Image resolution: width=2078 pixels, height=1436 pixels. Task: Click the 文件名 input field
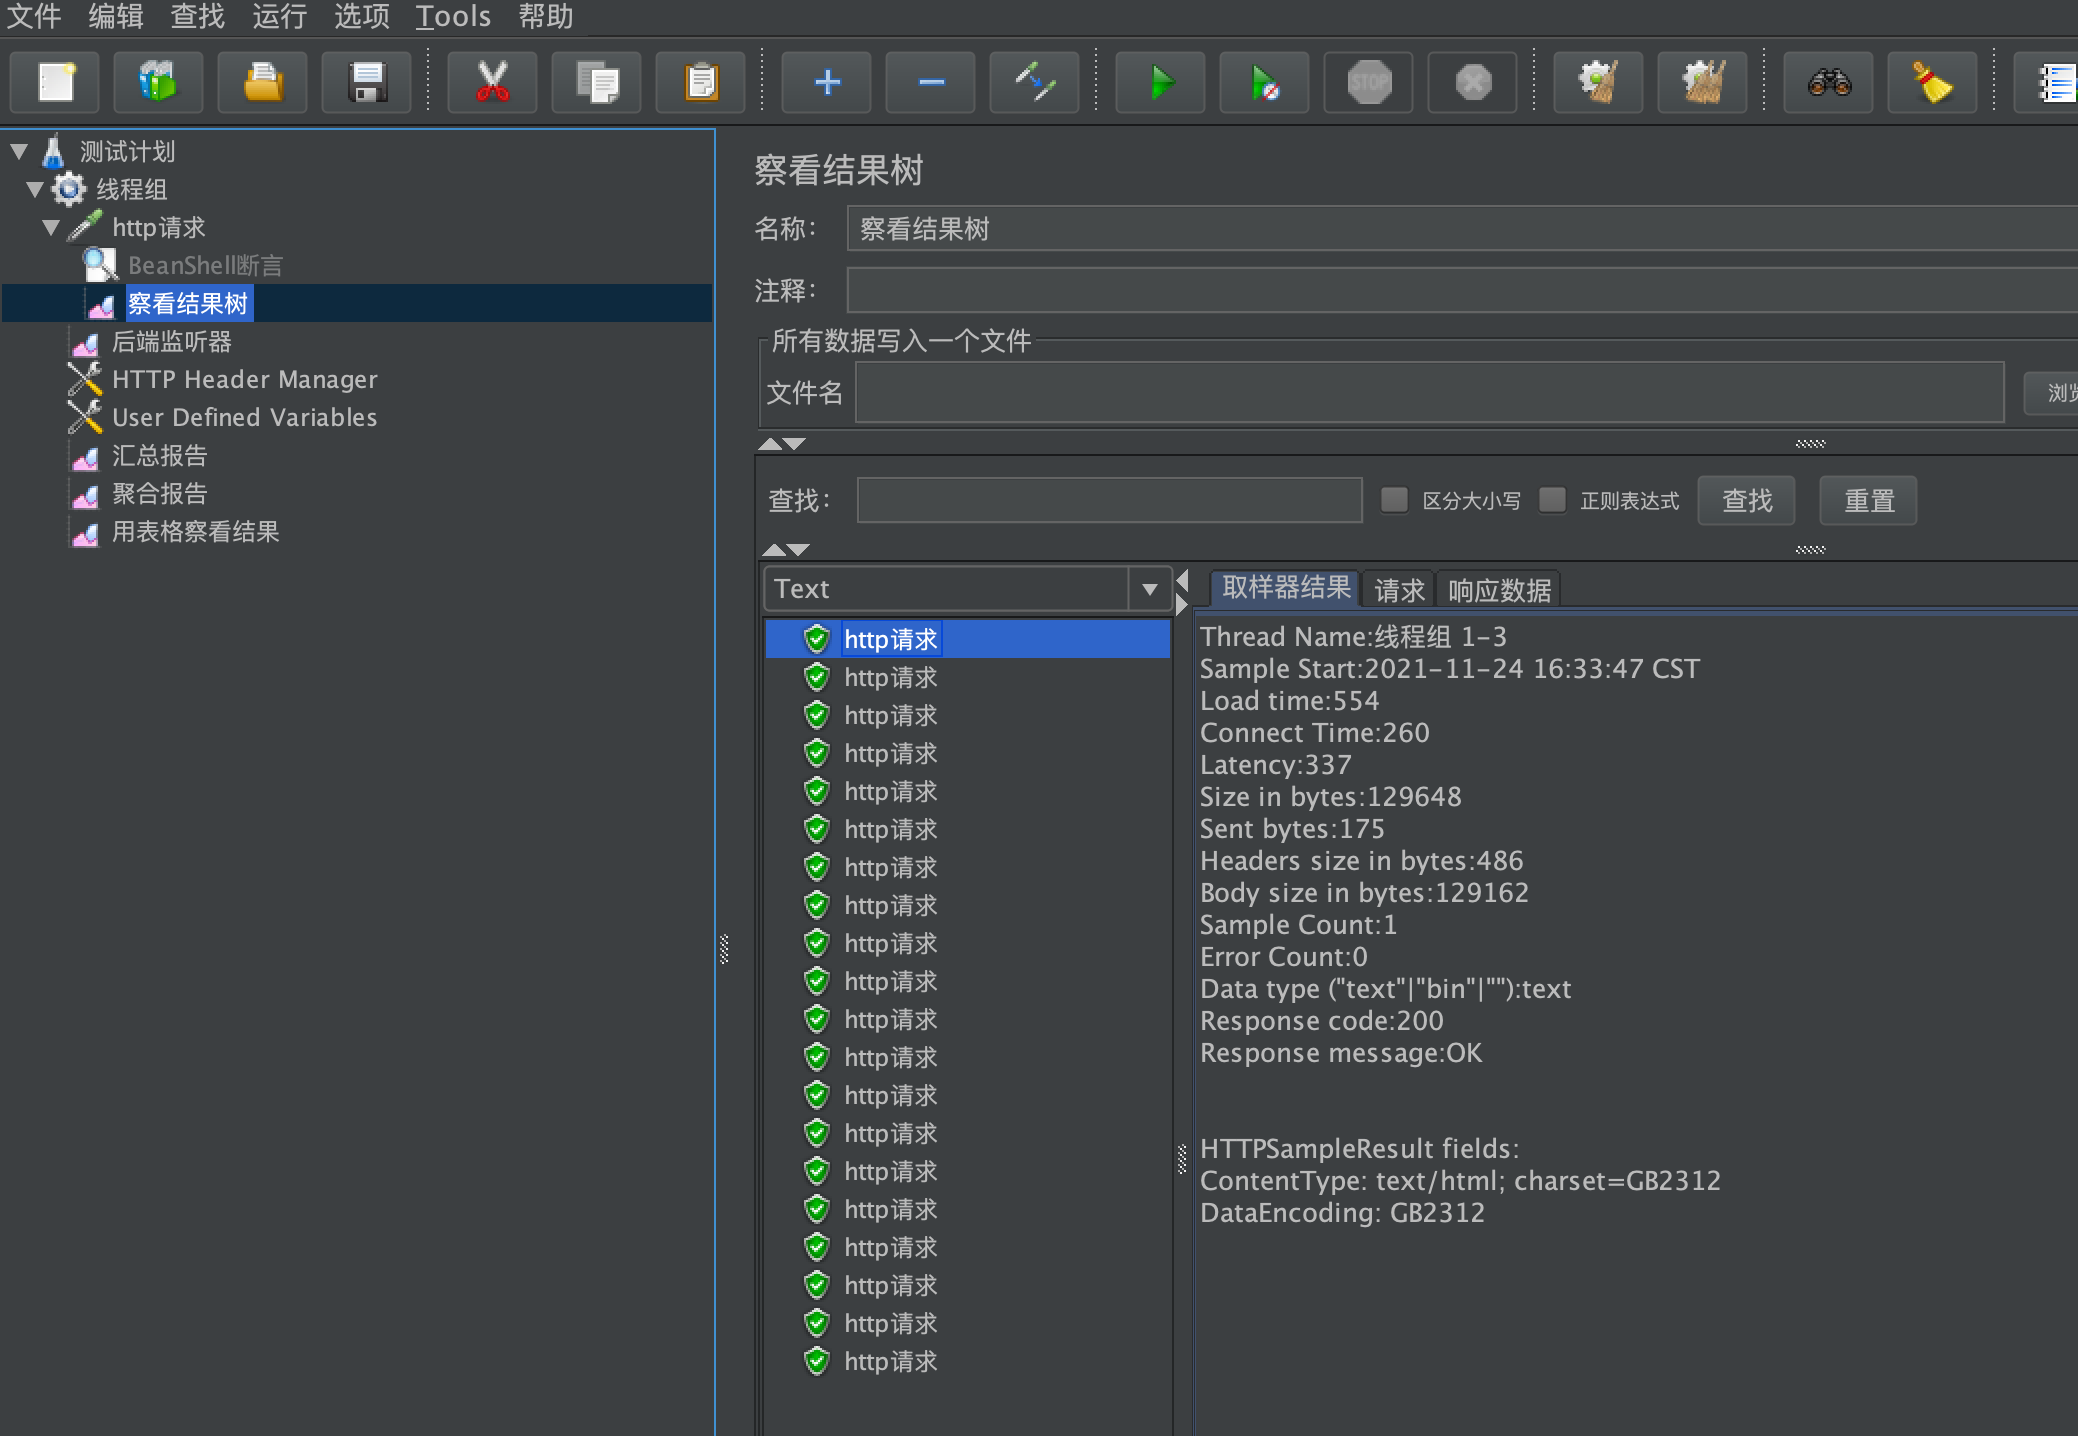point(1430,392)
